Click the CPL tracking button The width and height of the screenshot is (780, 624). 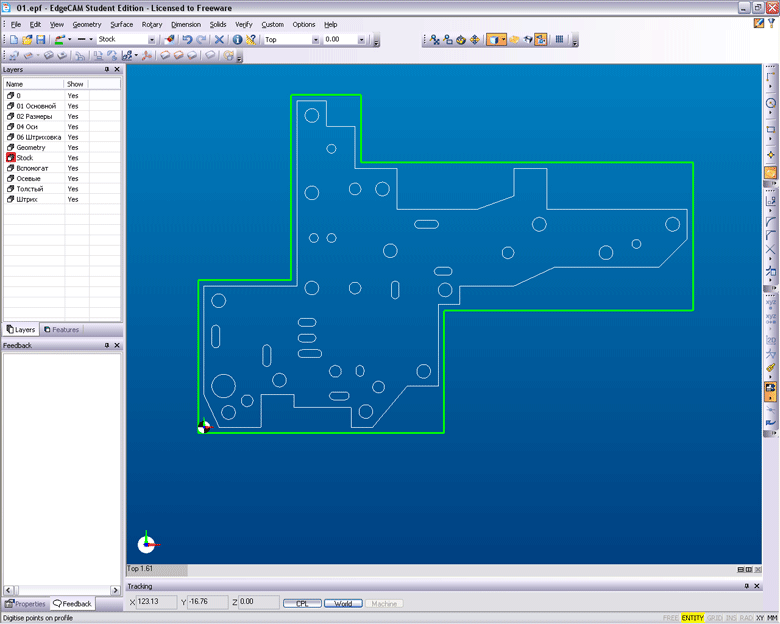302,604
